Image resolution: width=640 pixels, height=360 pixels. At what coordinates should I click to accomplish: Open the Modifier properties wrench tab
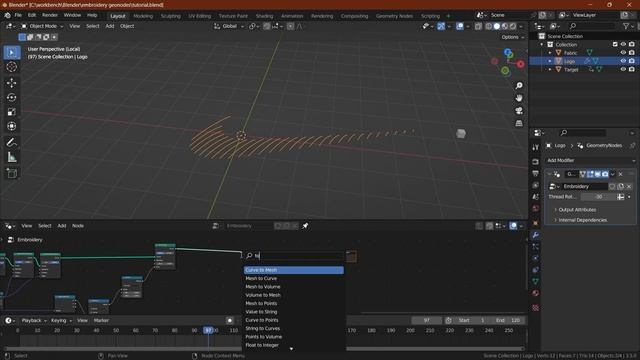pyautogui.click(x=536, y=235)
